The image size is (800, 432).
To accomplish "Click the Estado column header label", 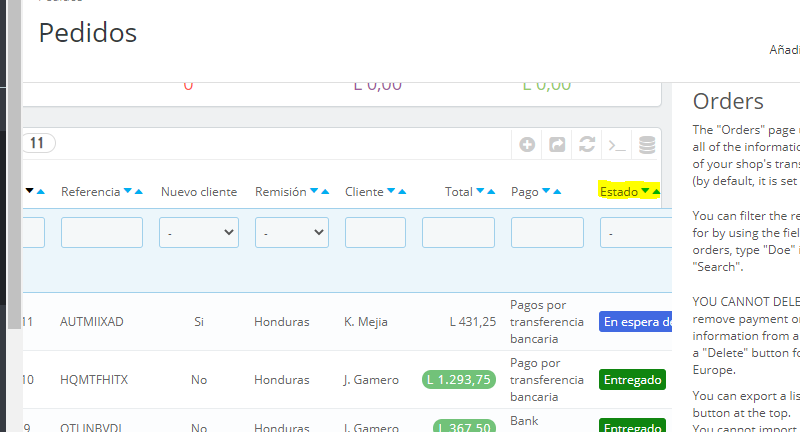I will (619, 192).
